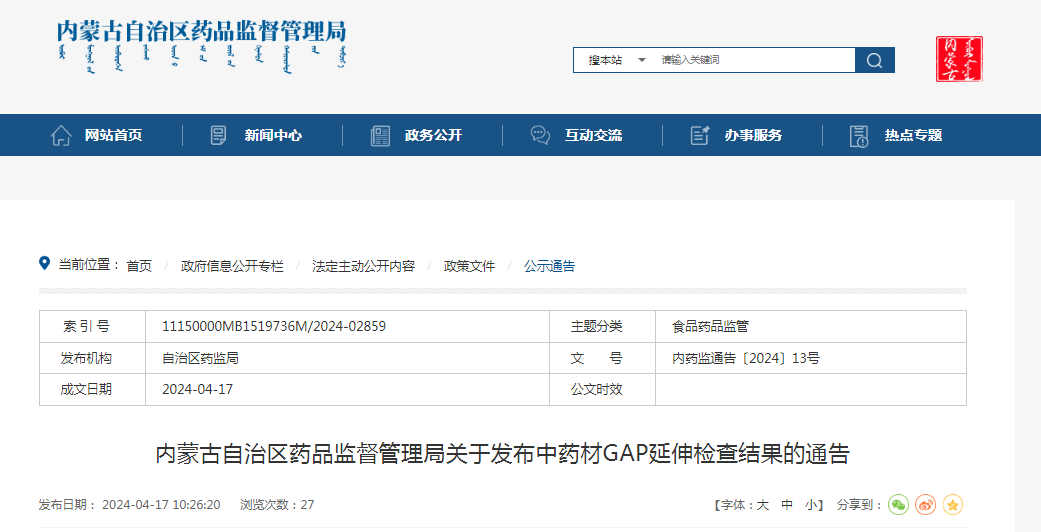Viewport: 1041px width, 532px height.
Task: Set font size to 小
Action: 810,505
